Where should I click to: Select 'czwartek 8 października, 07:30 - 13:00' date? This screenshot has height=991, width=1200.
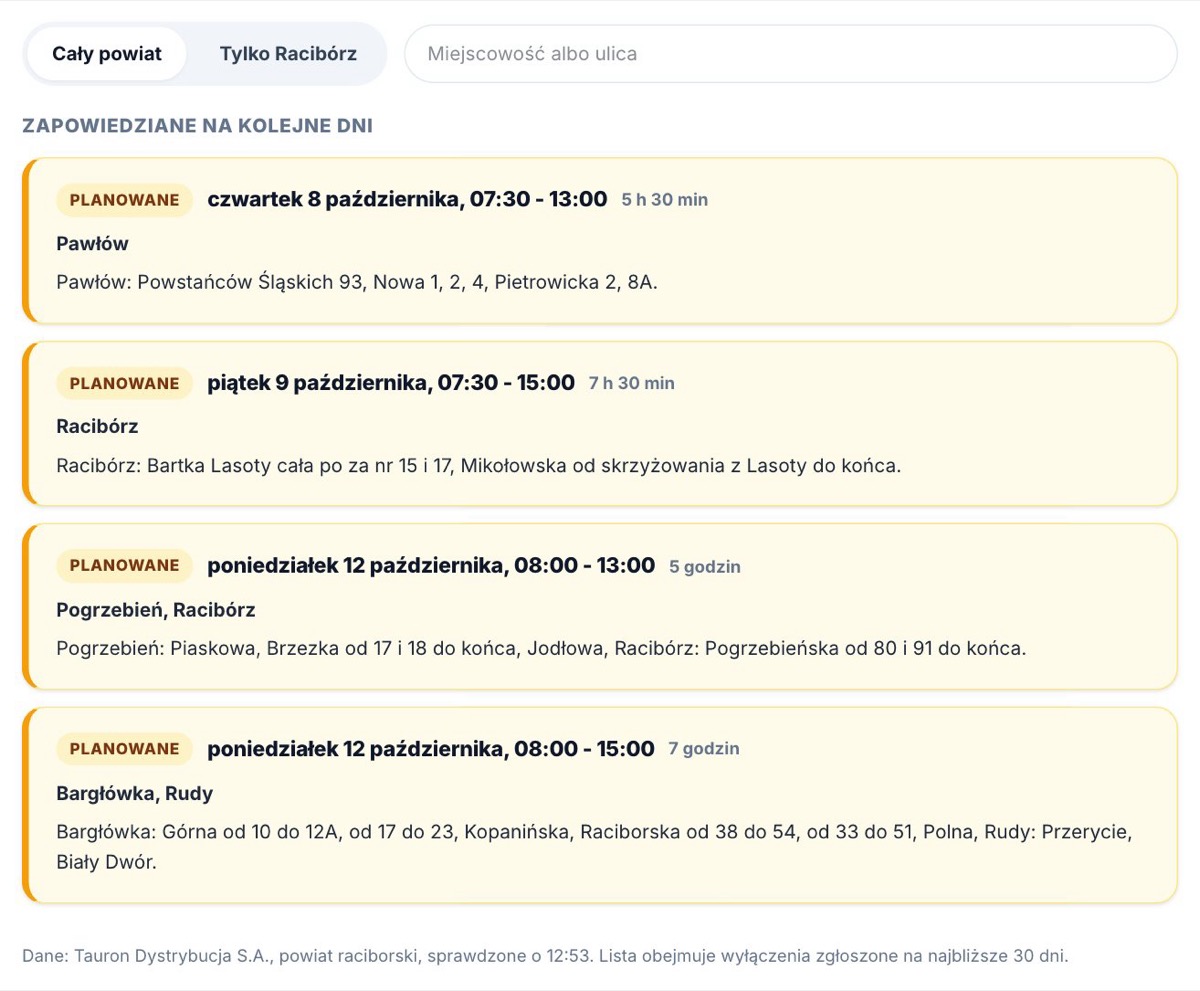[x=407, y=199]
